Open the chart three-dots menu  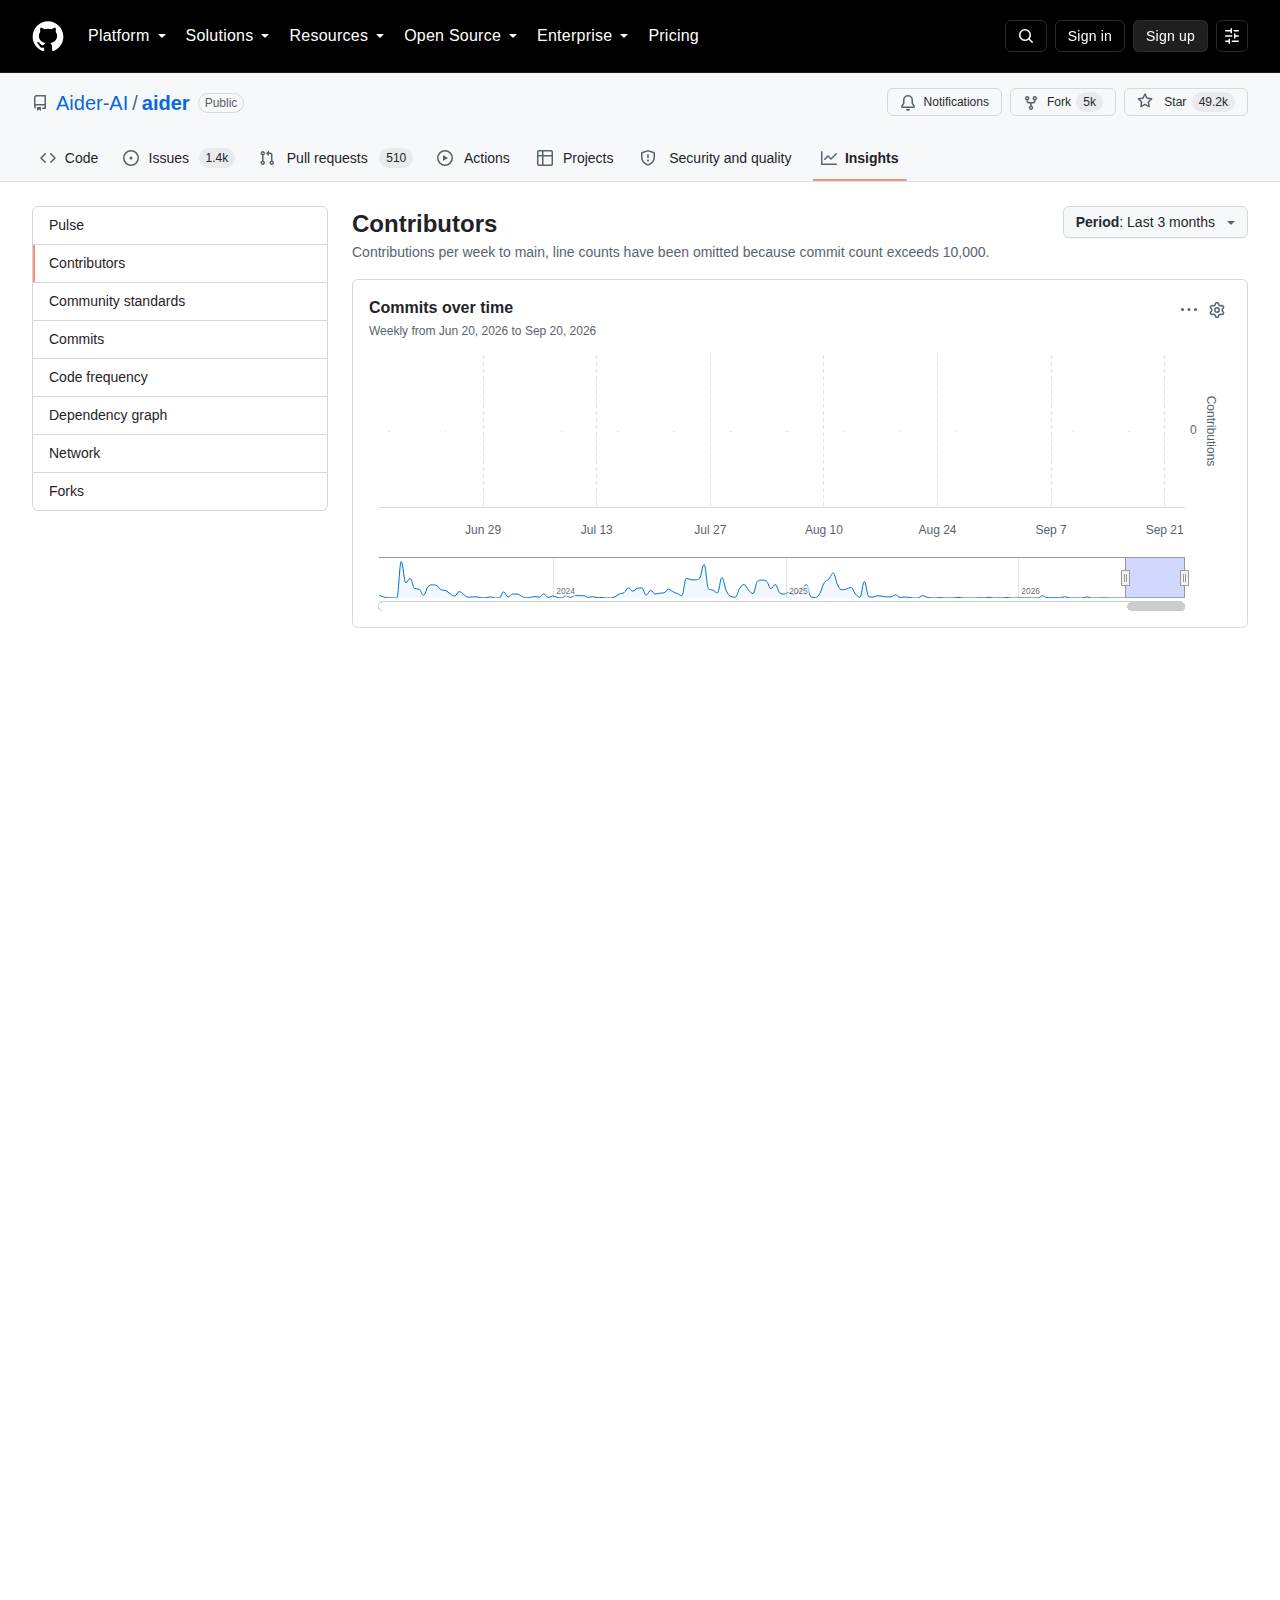click(x=1189, y=310)
